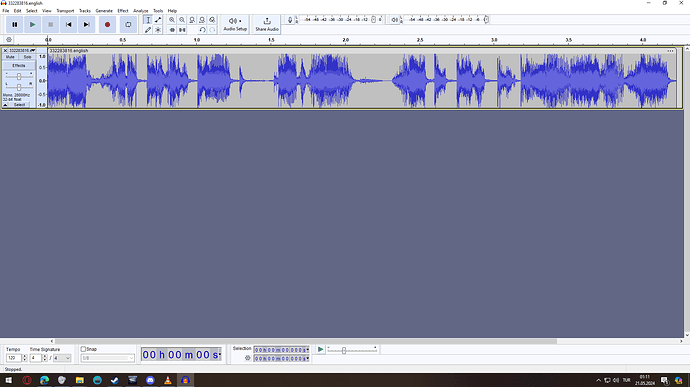Open time signature denominator dropdown

[x=62, y=358]
